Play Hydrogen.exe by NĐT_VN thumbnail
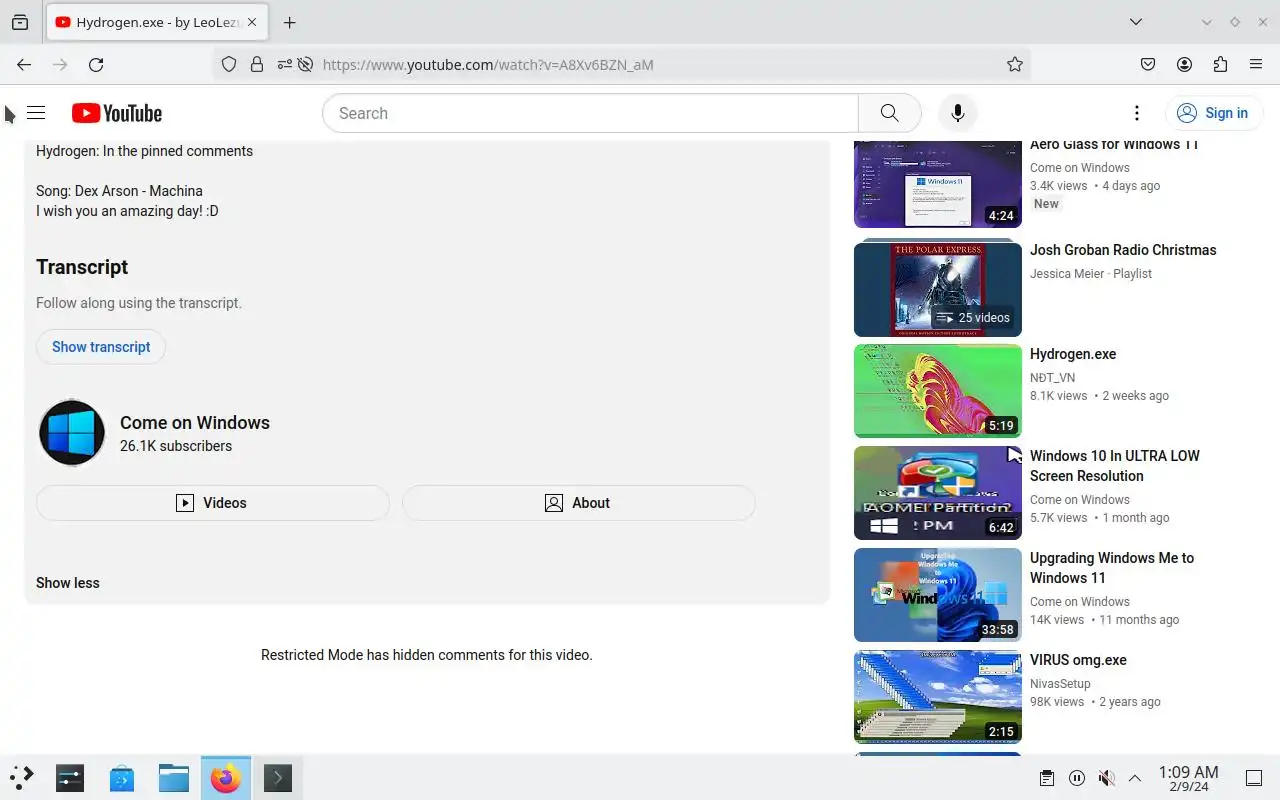Image resolution: width=1280 pixels, height=800 pixels. 938,391
